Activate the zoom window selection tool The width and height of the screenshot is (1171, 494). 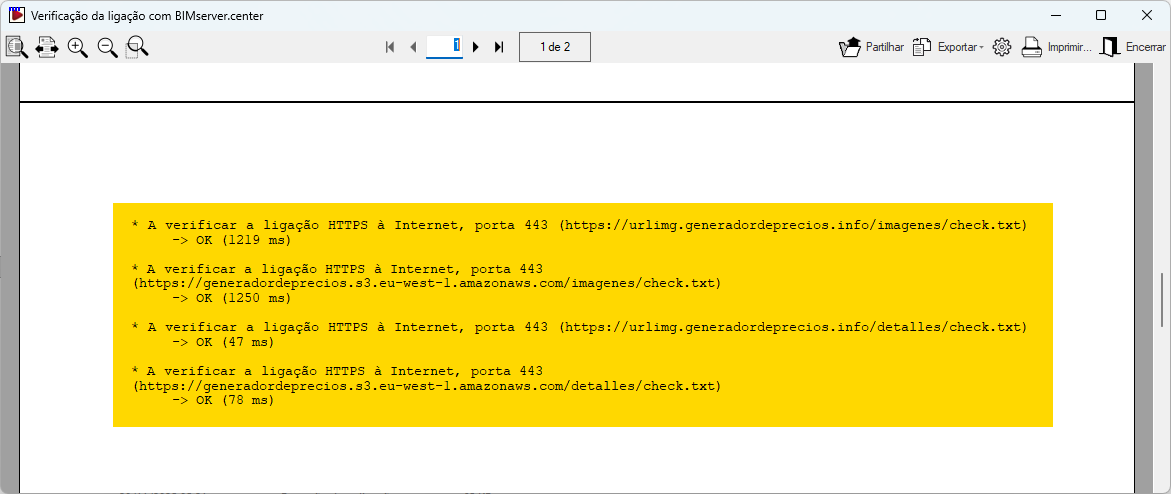(x=137, y=47)
